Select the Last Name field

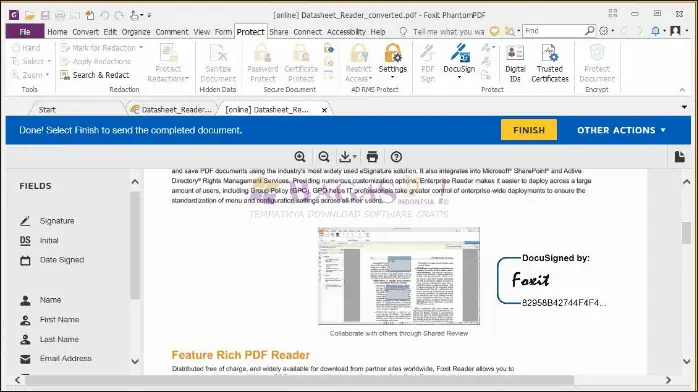click(49, 339)
